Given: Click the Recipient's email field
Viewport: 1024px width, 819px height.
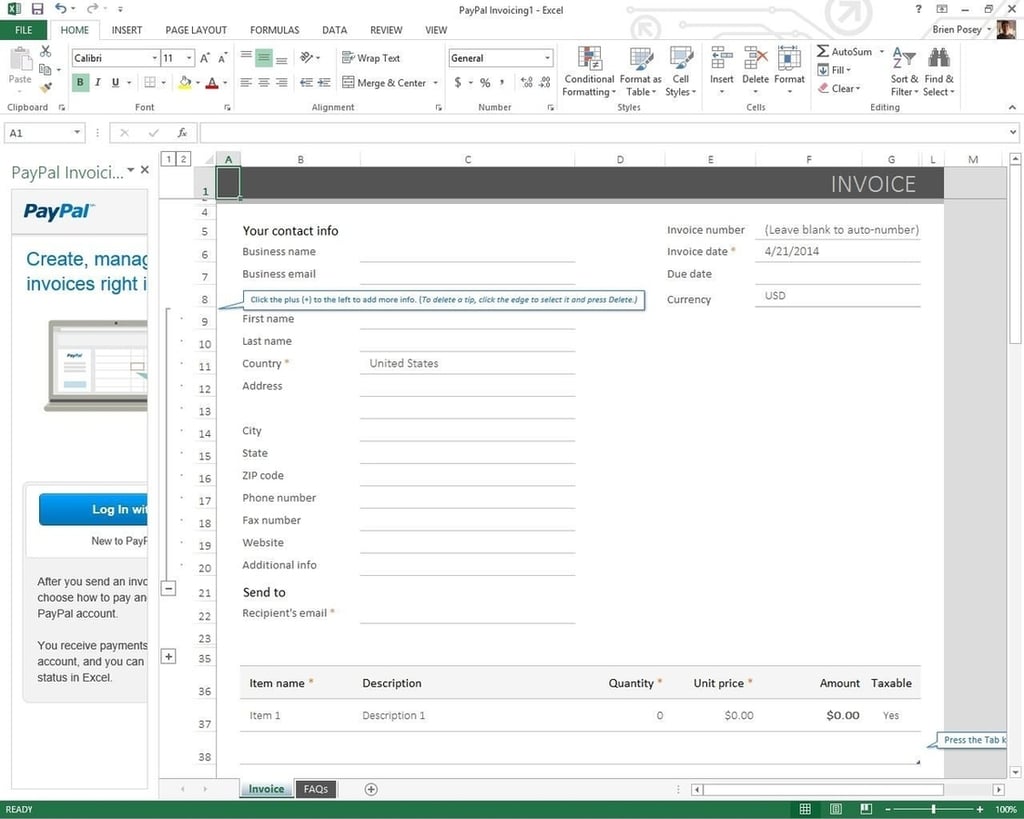Looking at the screenshot, I should (x=467, y=613).
